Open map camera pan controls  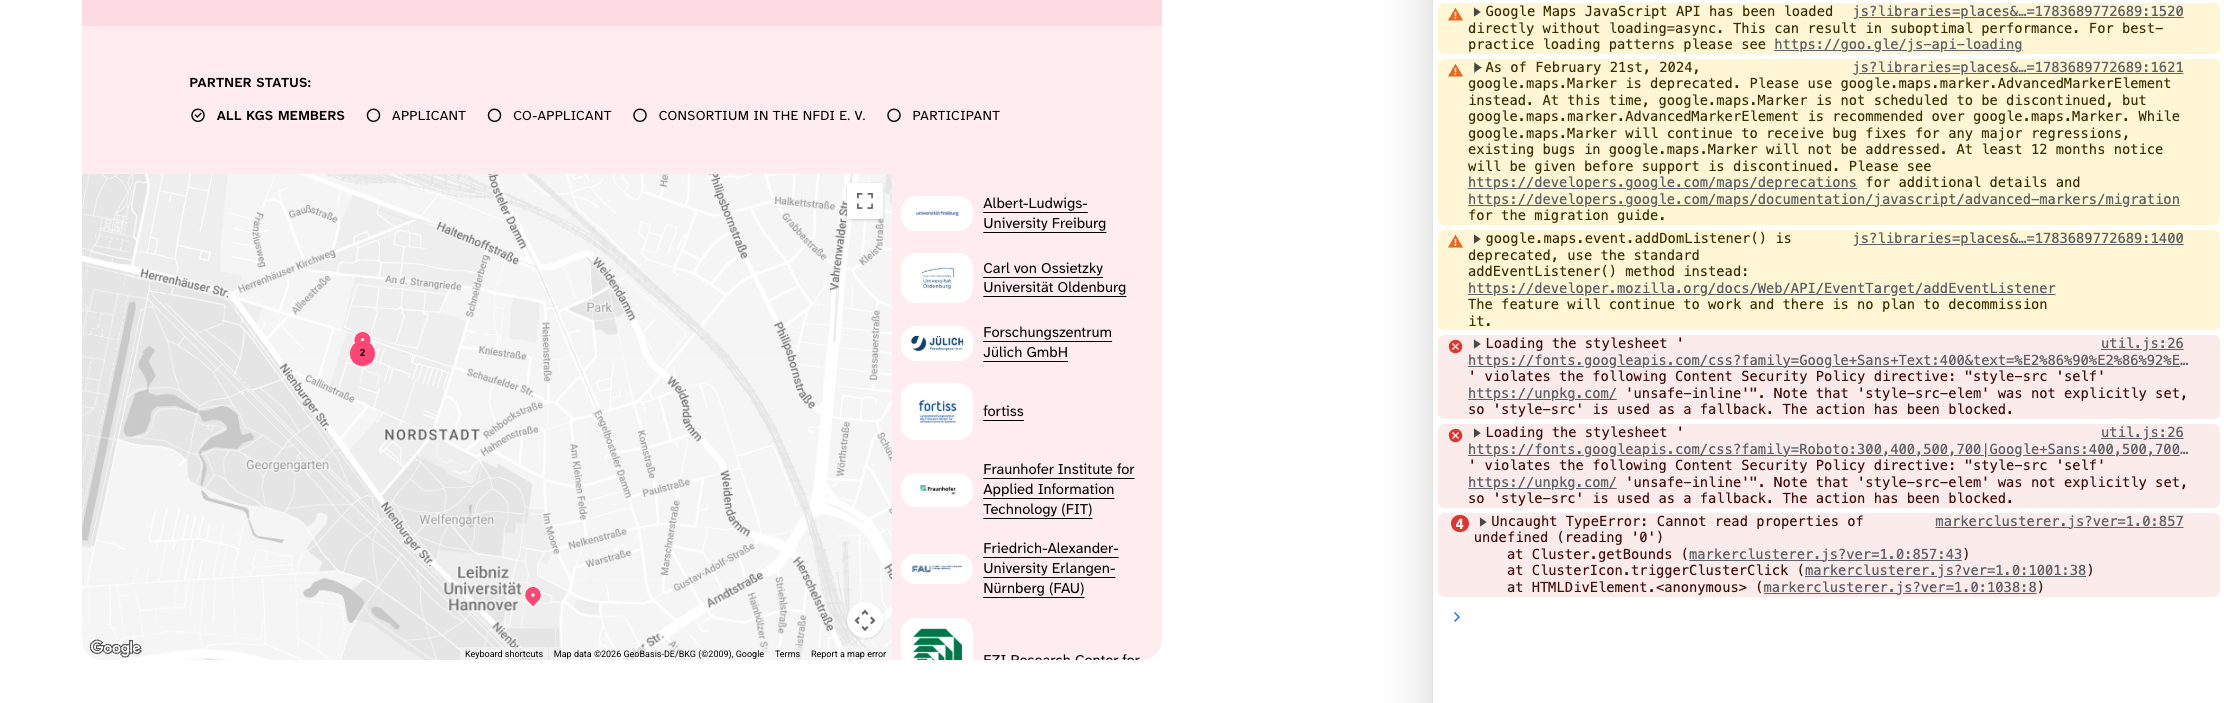click(x=865, y=620)
